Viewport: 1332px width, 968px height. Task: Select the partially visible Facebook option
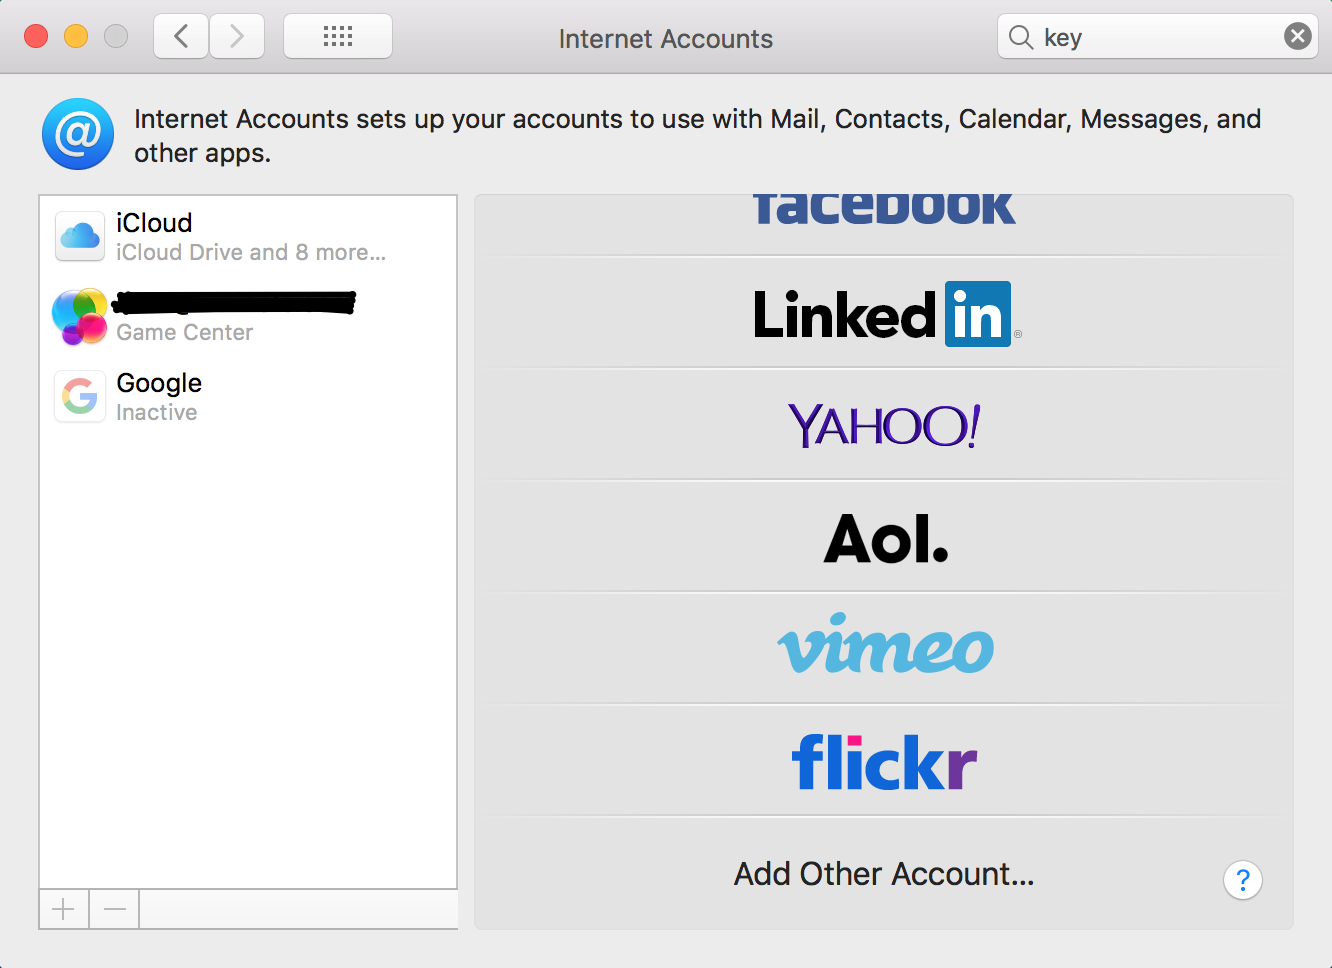[x=884, y=212]
